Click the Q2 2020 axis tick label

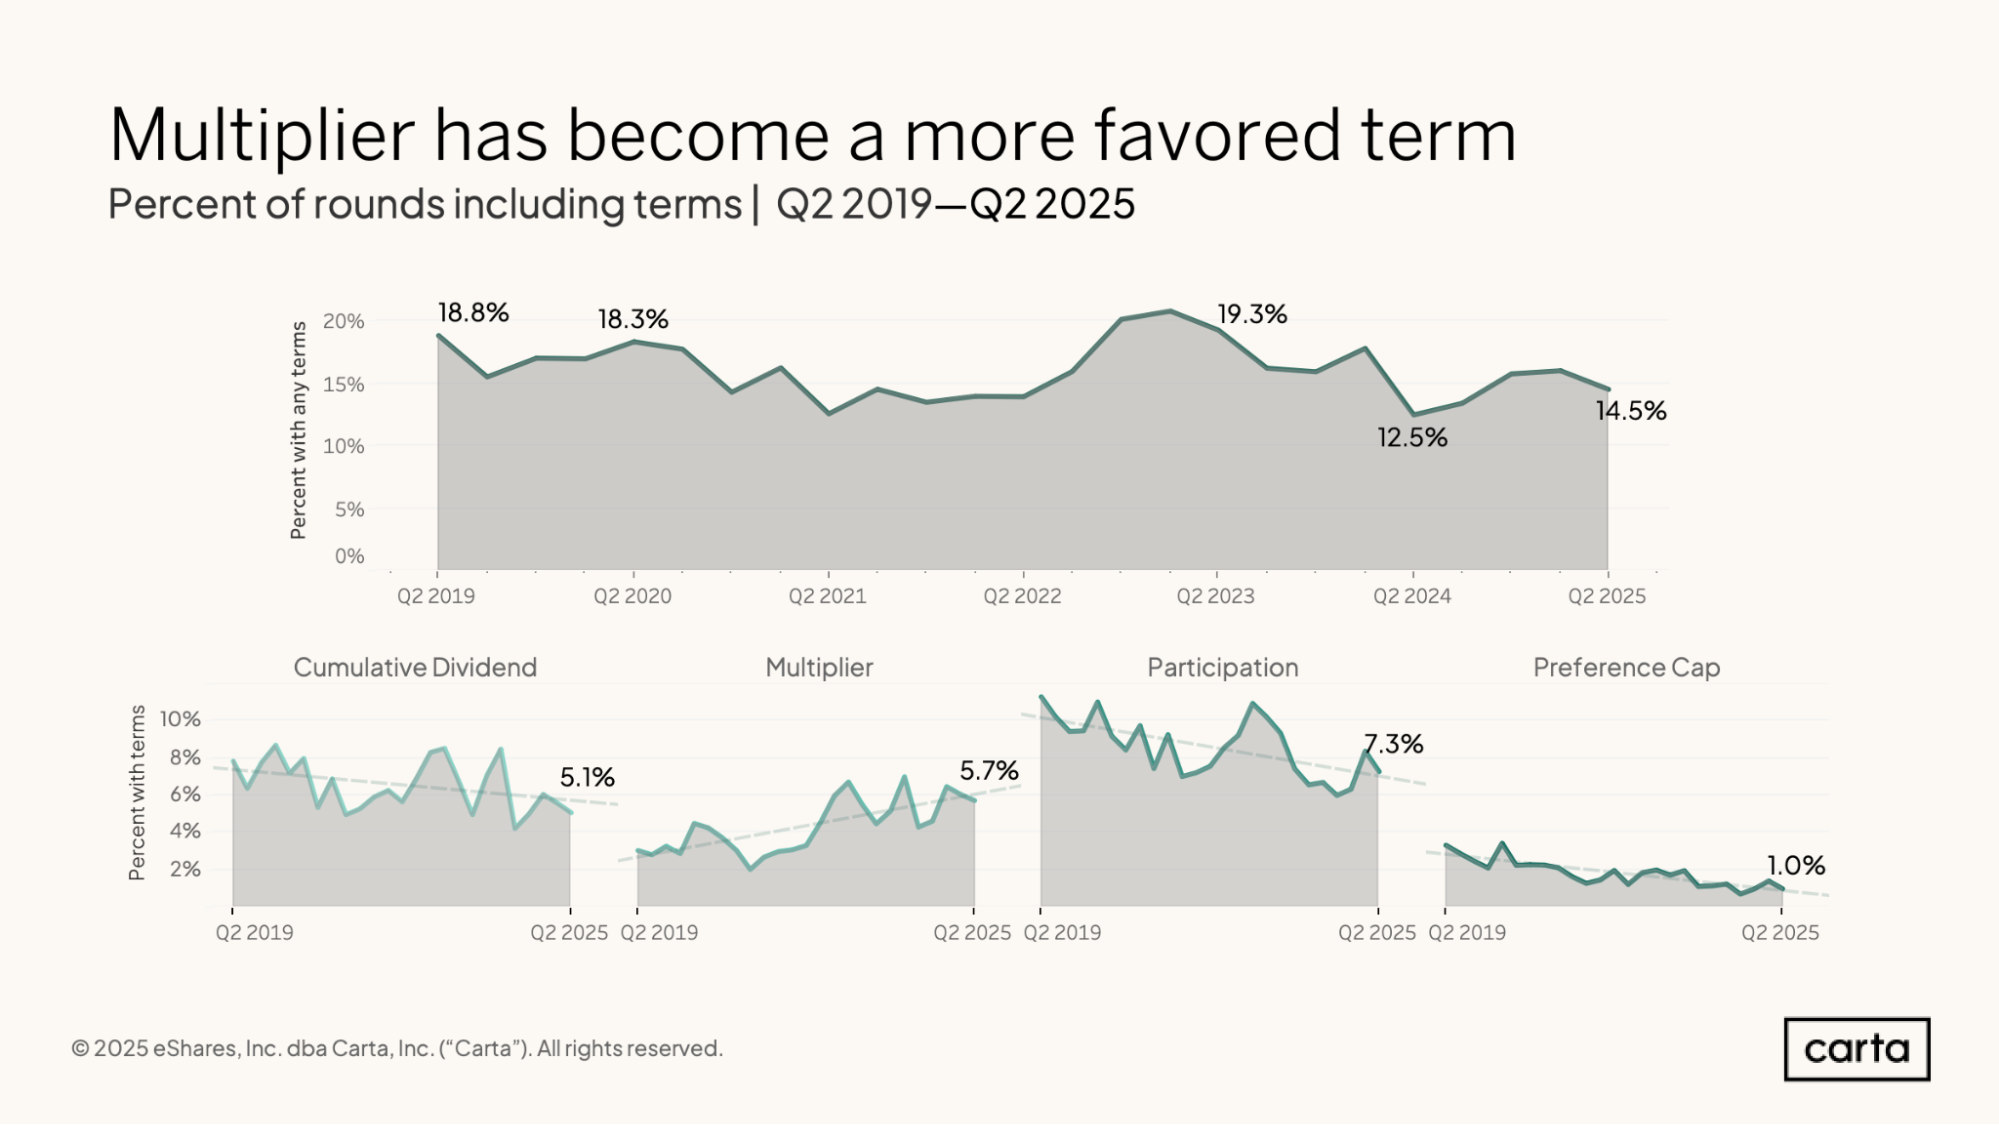click(x=632, y=596)
